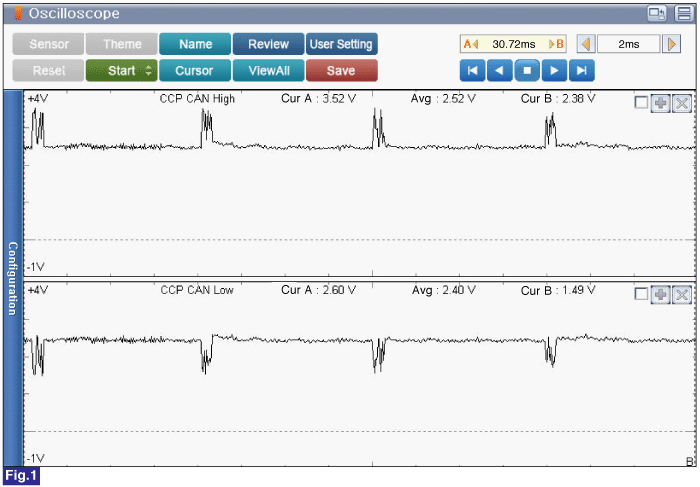Click the orange A cursor marker
The height and width of the screenshot is (487, 700).
[471, 44]
